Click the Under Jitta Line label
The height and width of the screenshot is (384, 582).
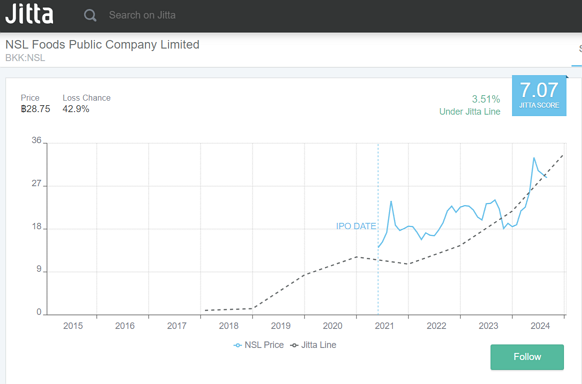[470, 112]
